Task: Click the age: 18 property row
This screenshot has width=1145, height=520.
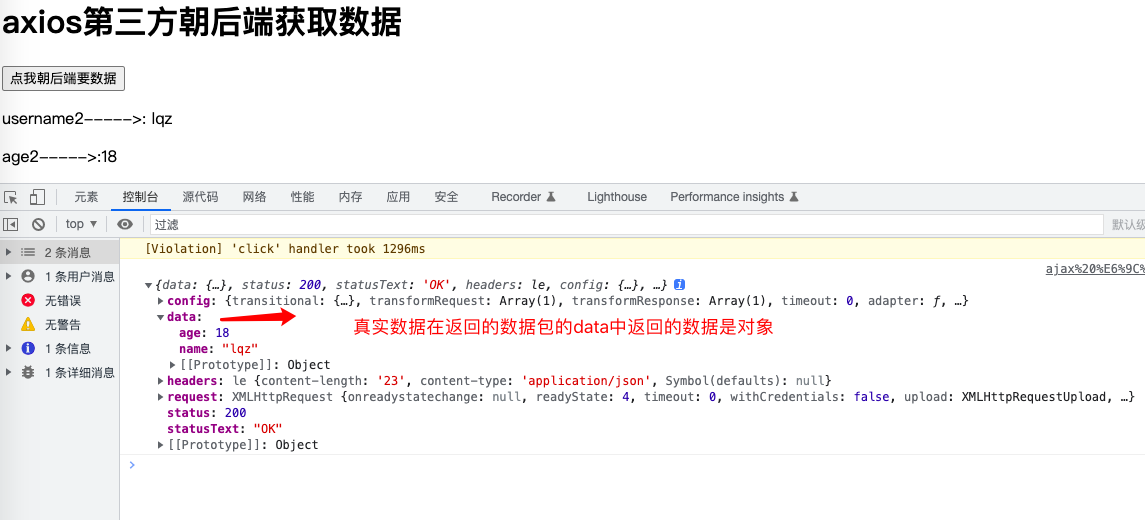Action: pos(204,333)
